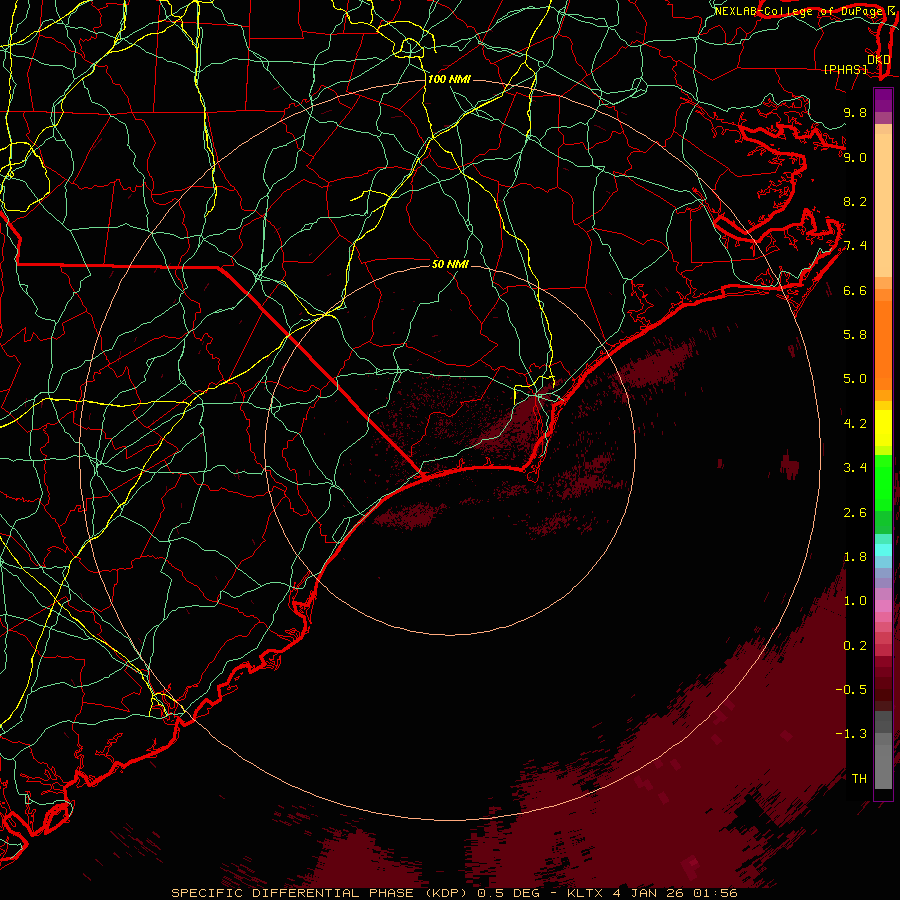Click the 9.0 value on the color scale
Viewport: 900px width, 900px height.
coord(855,157)
